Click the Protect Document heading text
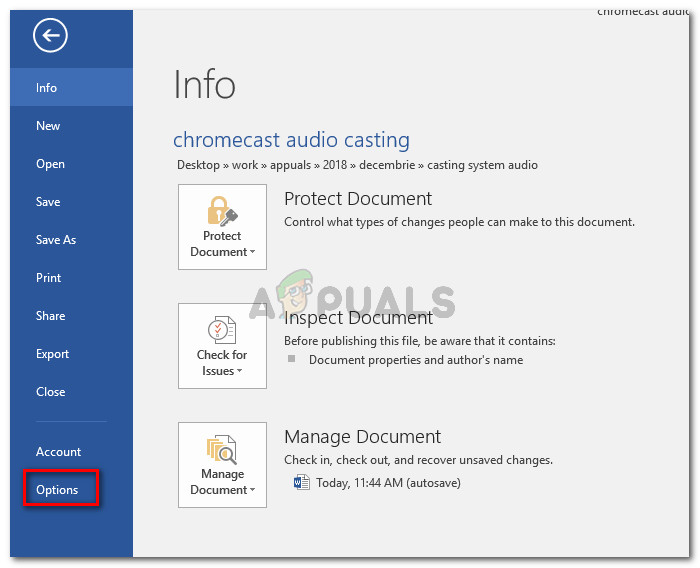The height and width of the screenshot is (568, 700). click(x=358, y=199)
